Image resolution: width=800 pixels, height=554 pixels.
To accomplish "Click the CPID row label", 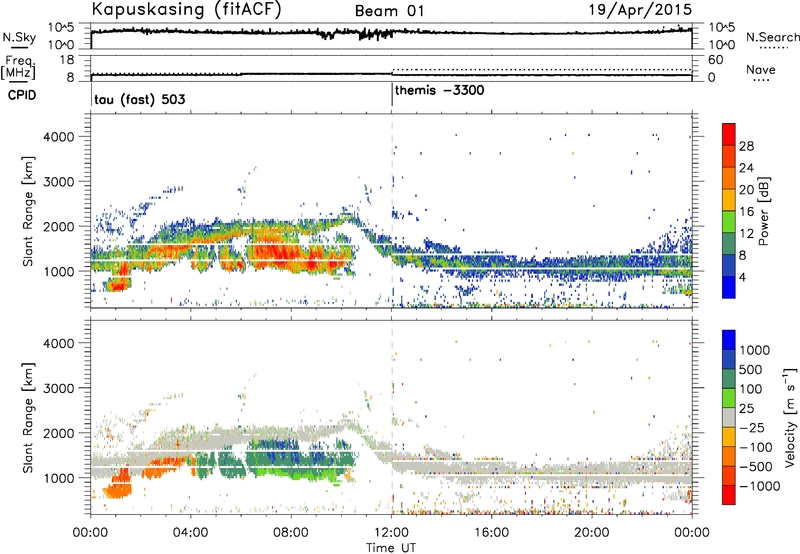I will (22, 95).
